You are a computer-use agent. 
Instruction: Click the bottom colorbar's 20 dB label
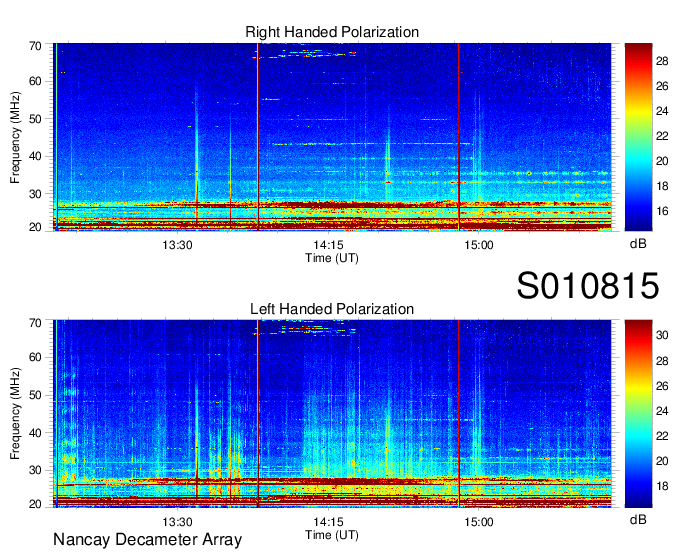click(x=662, y=461)
